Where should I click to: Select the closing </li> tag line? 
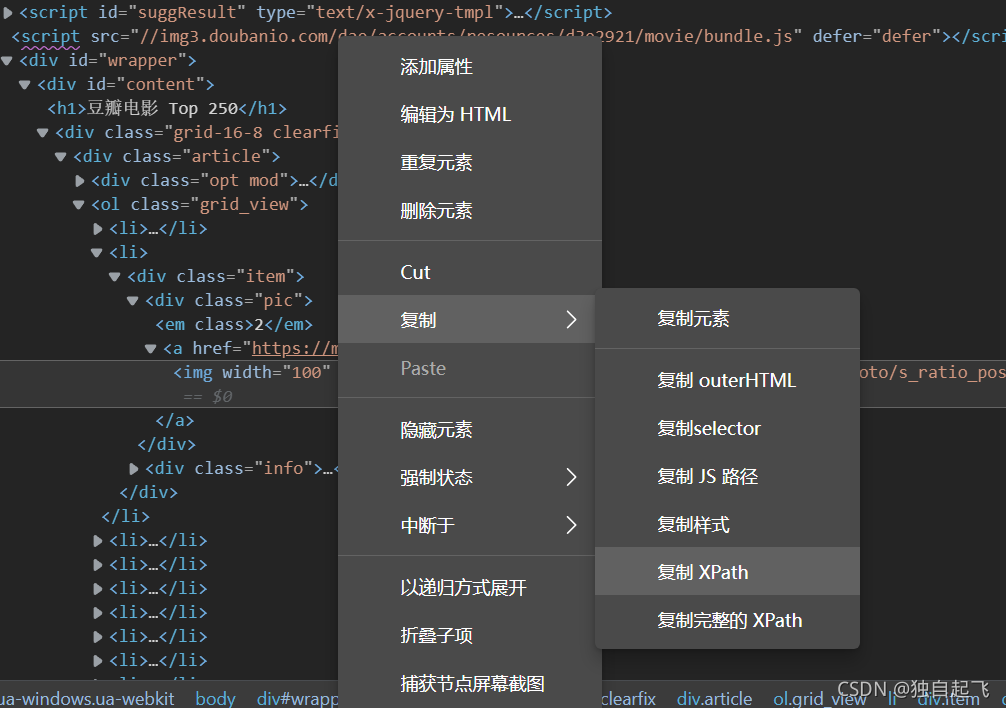pyautogui.click(x=126, y=516)
